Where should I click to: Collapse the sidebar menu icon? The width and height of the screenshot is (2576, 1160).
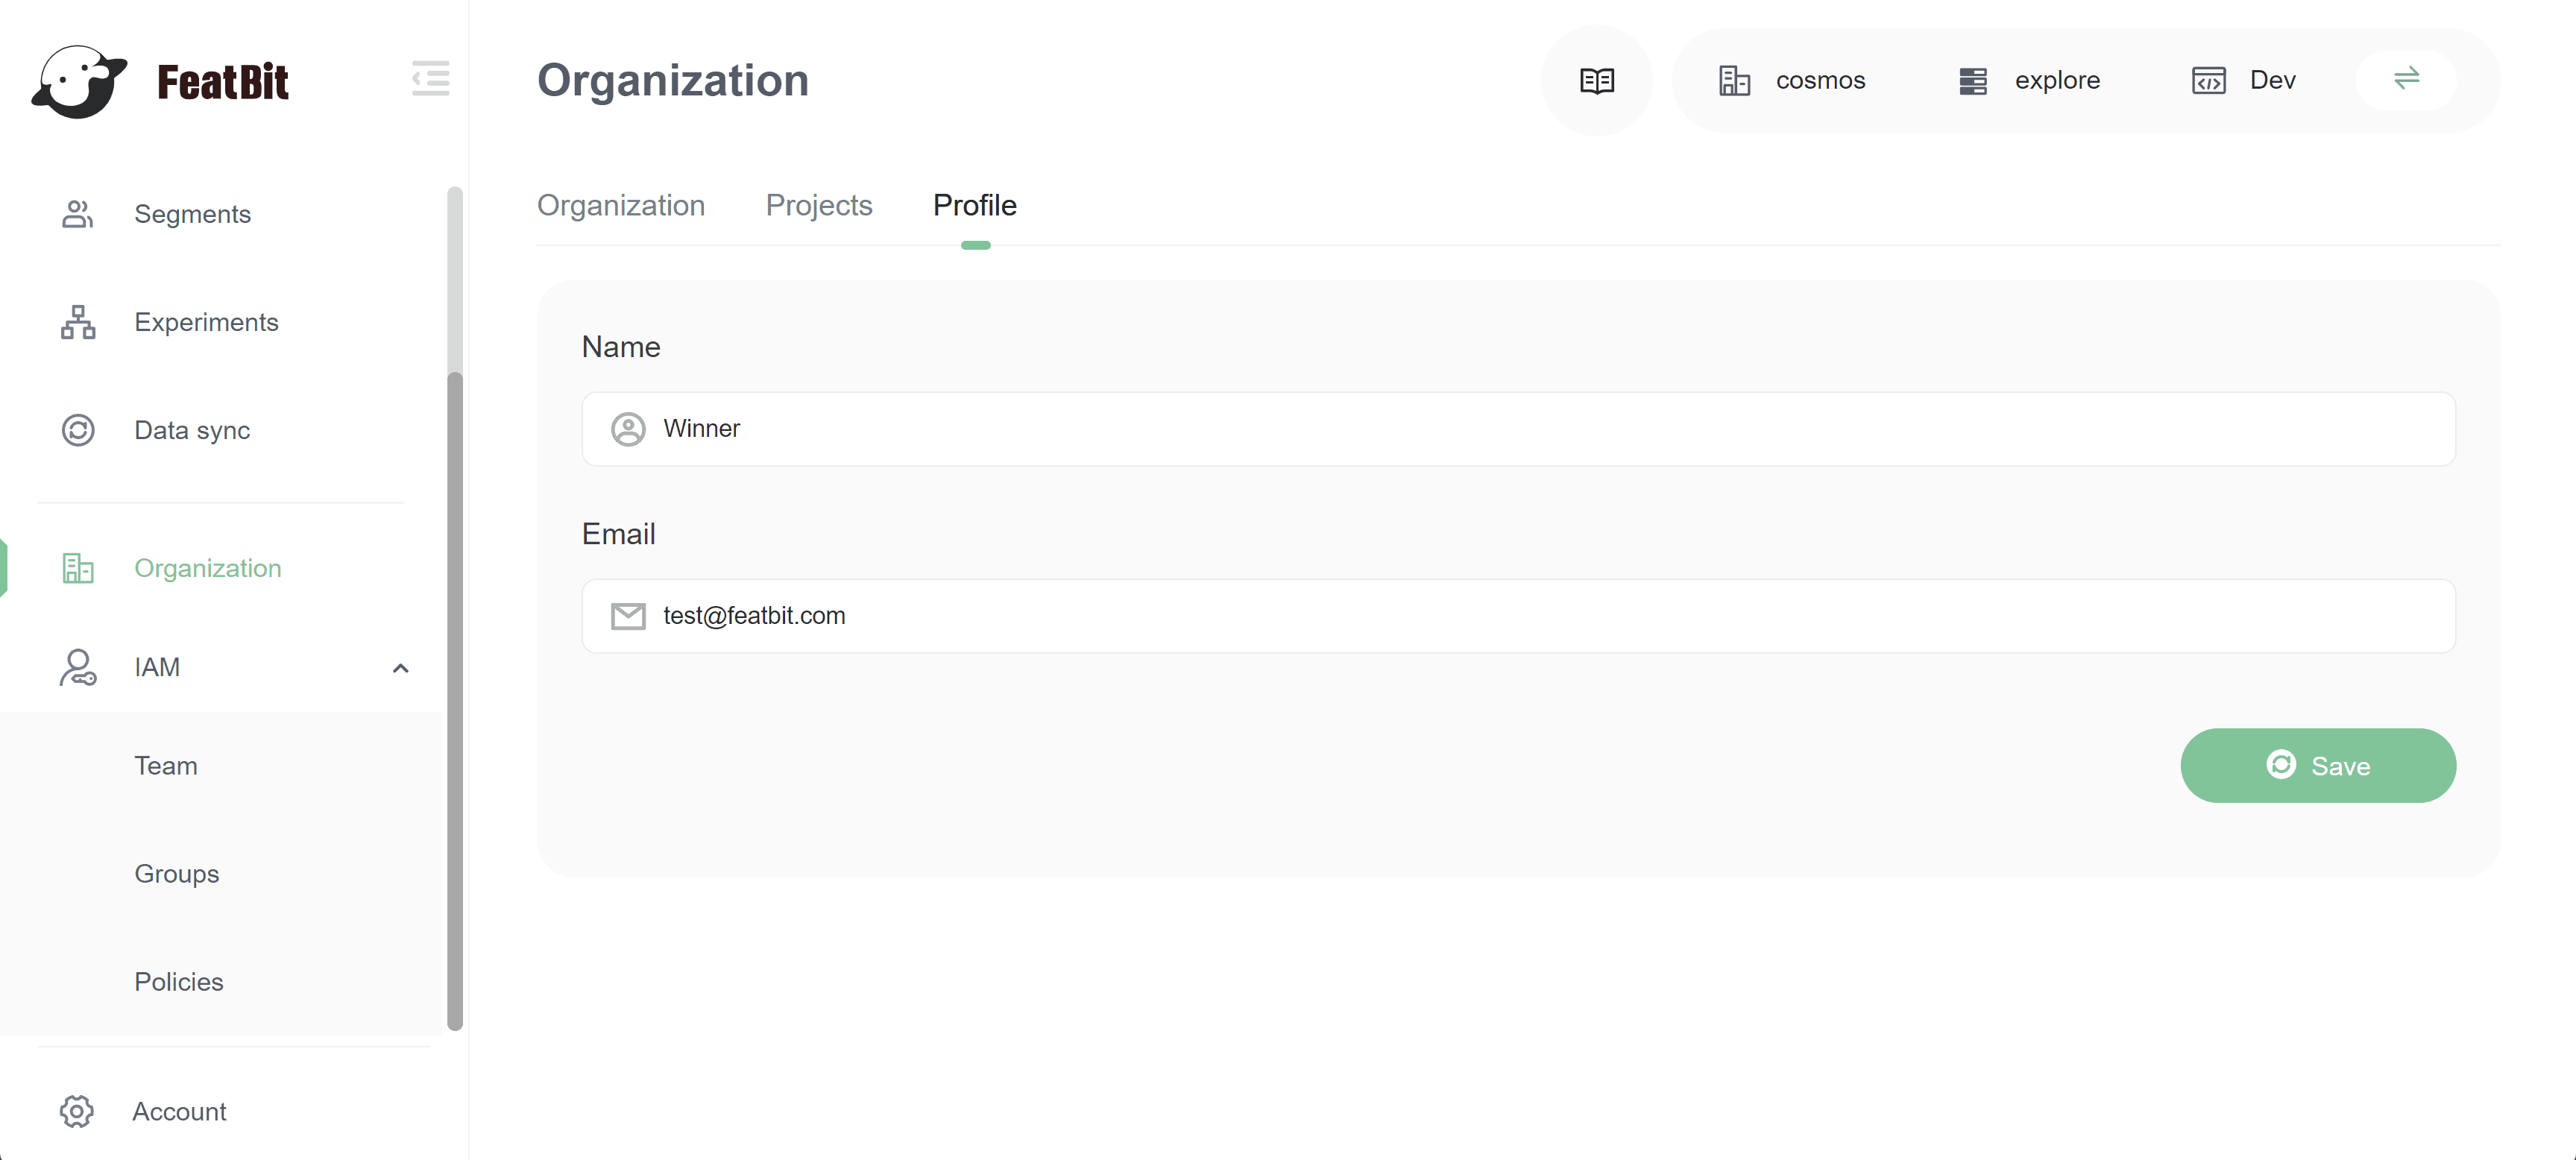[430, 78]
